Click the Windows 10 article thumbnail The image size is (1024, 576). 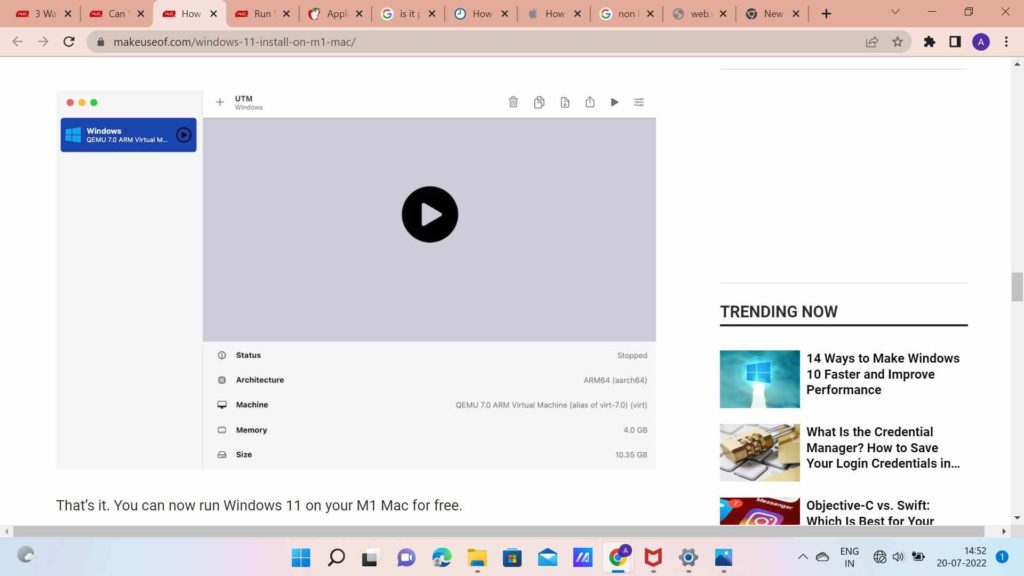760,379
